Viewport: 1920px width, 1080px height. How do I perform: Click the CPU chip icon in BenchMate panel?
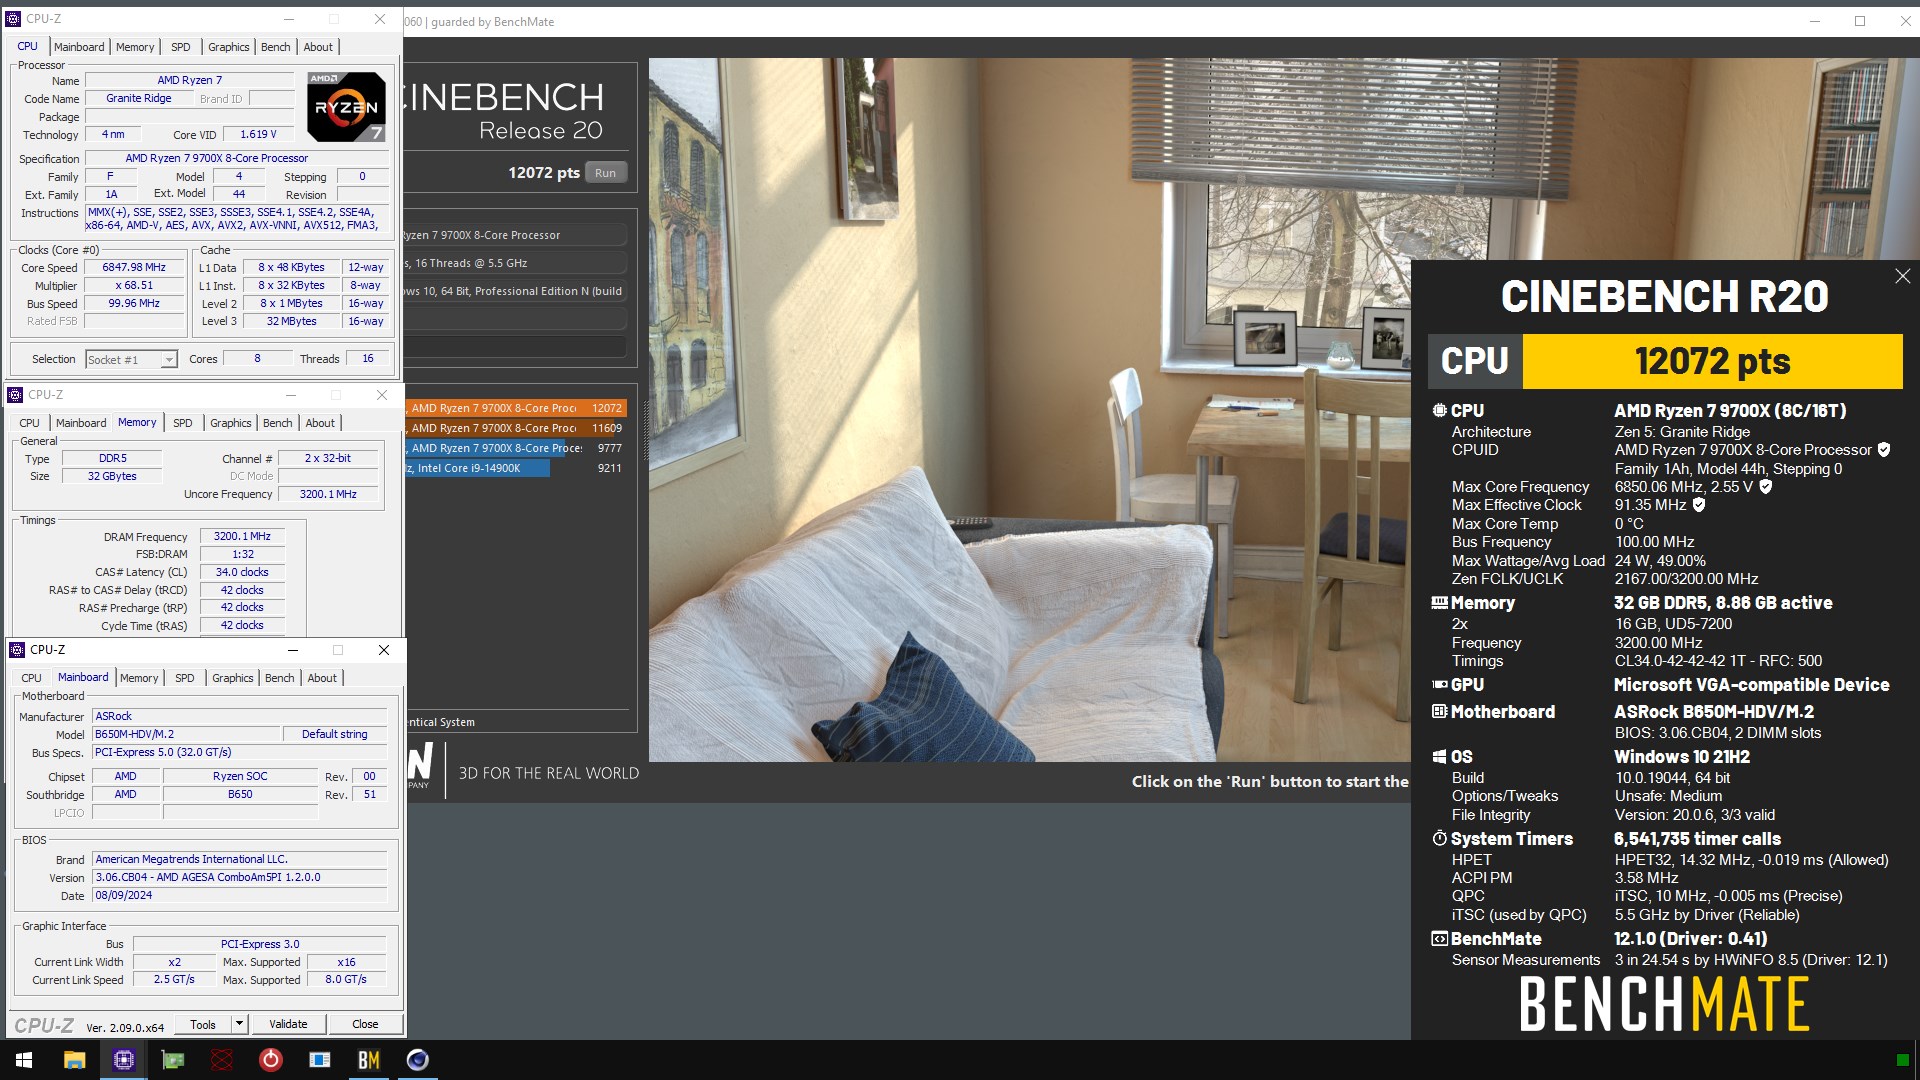[1439, 410]
